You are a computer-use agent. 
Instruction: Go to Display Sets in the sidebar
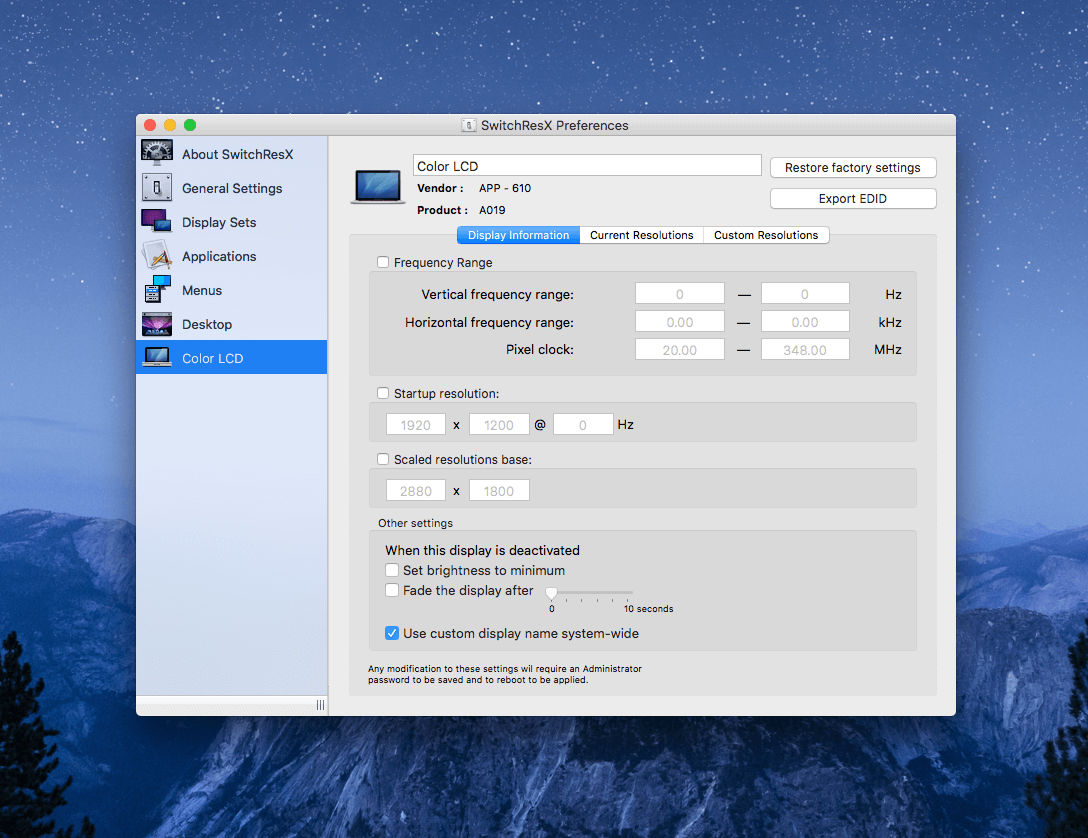(219, 222)
